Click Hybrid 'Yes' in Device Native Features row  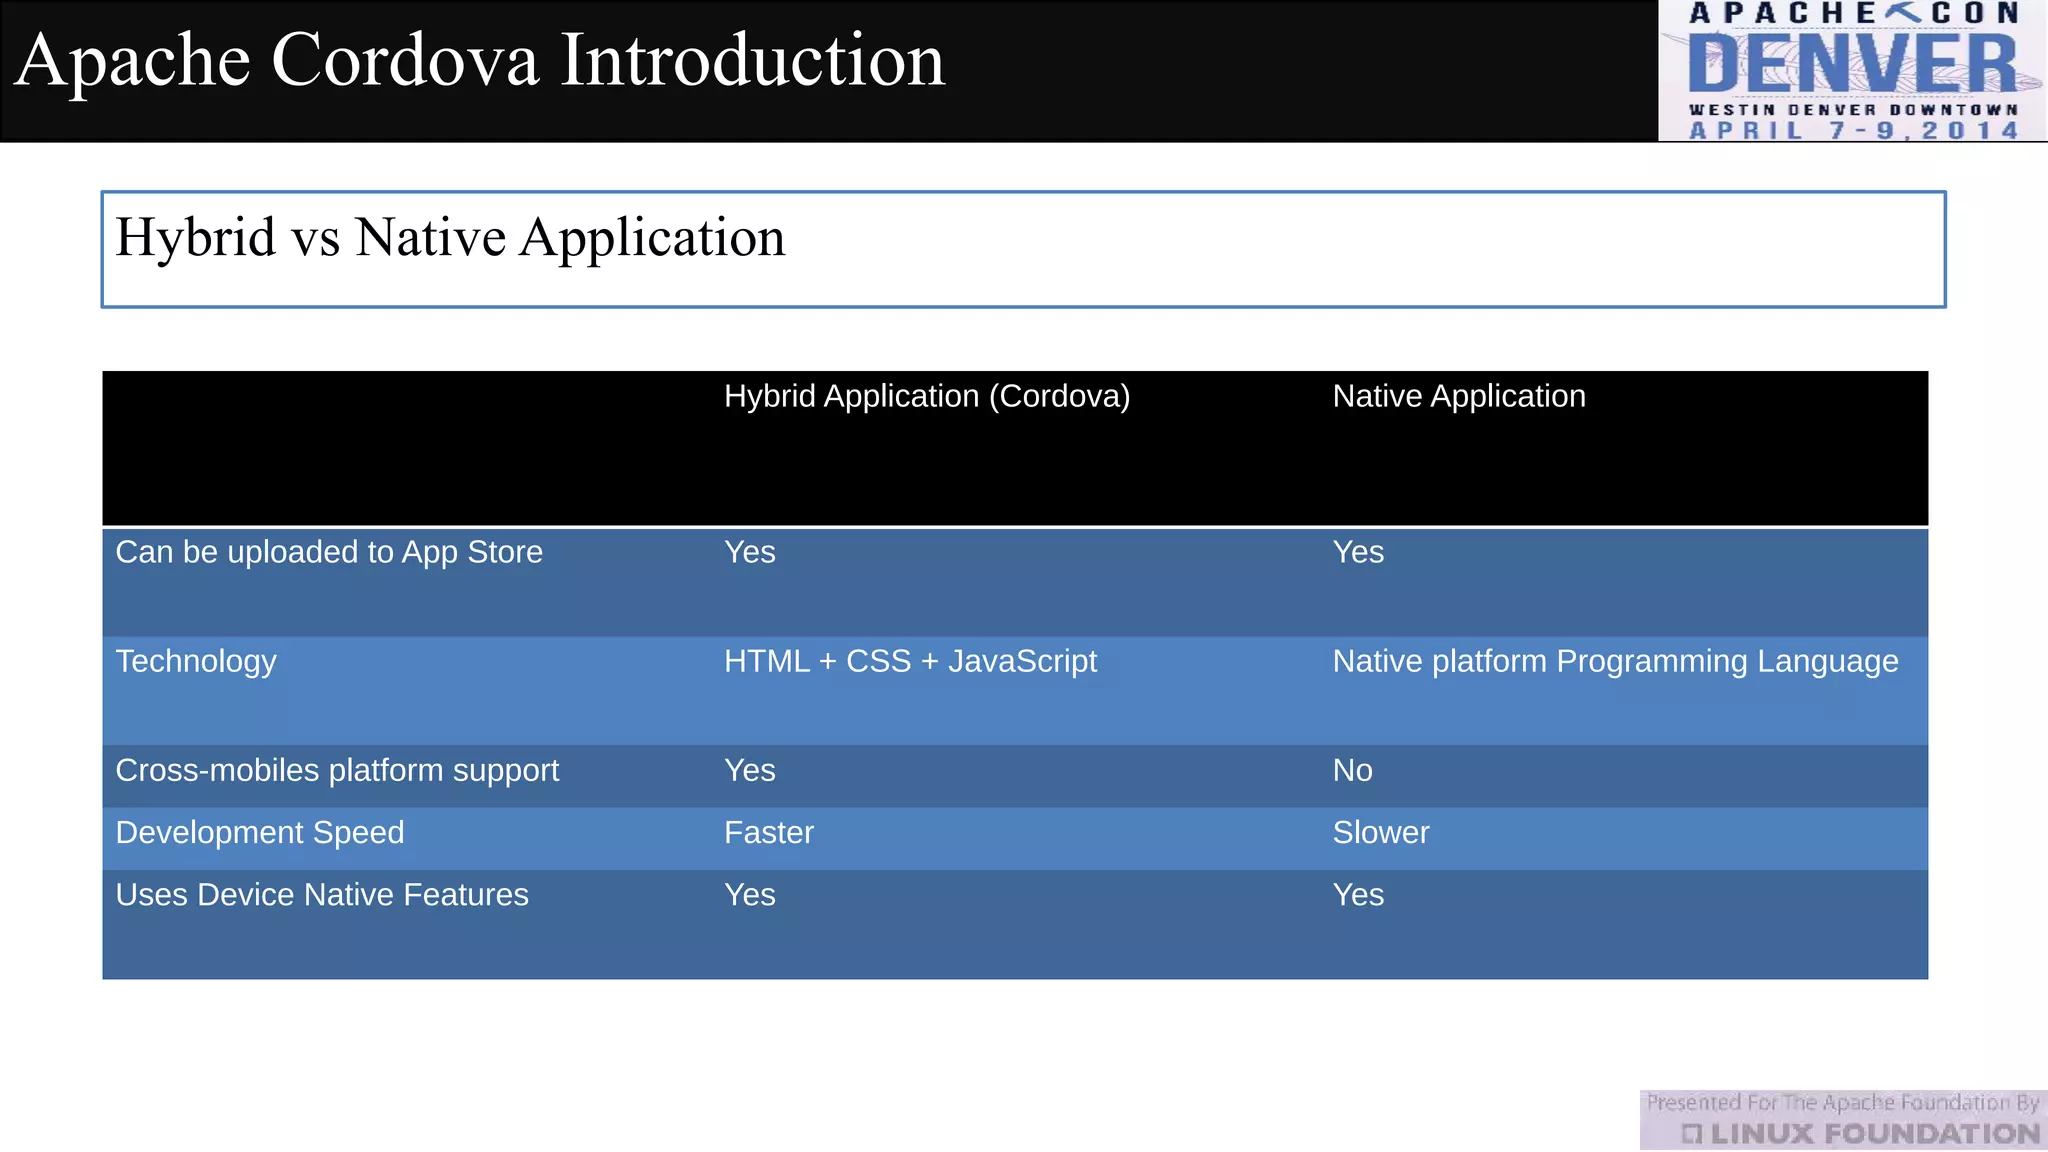tap(750, 895)
